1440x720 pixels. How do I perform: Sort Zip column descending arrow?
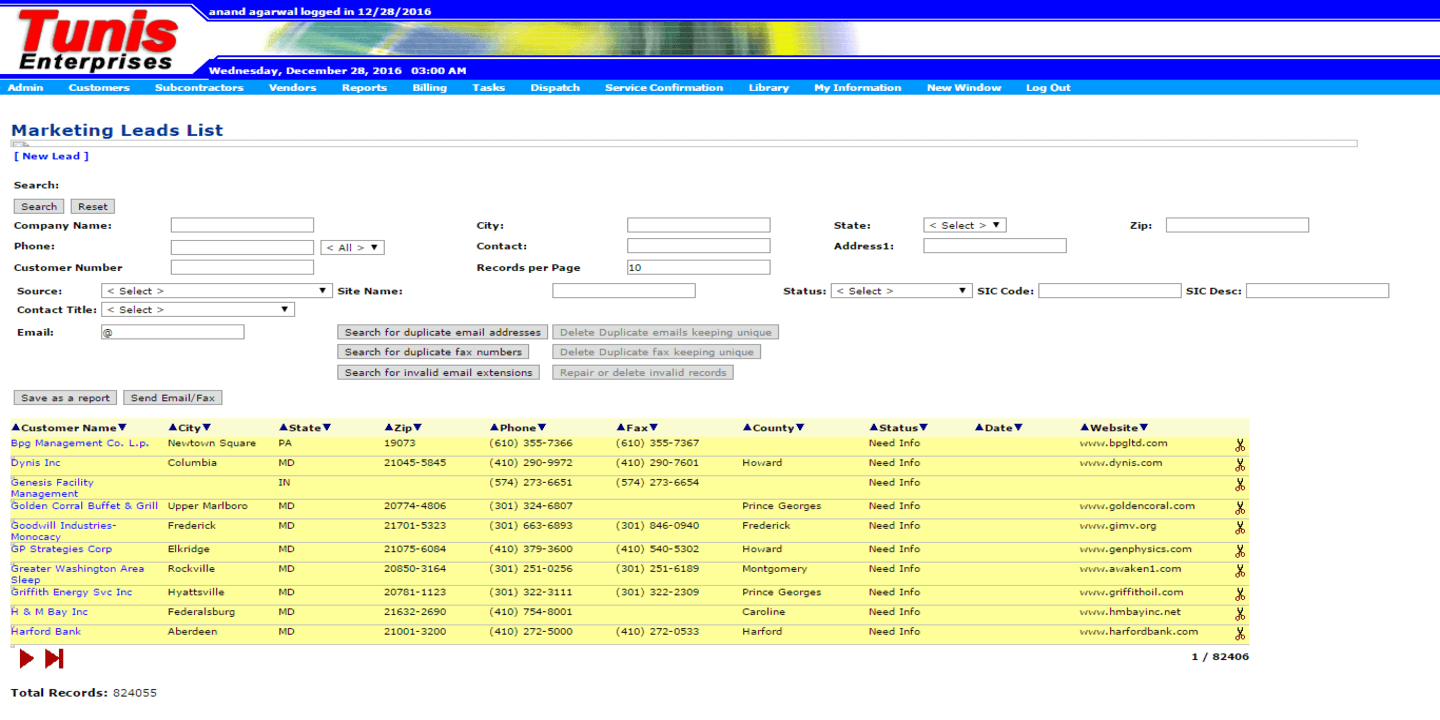(x=418, y=428)
